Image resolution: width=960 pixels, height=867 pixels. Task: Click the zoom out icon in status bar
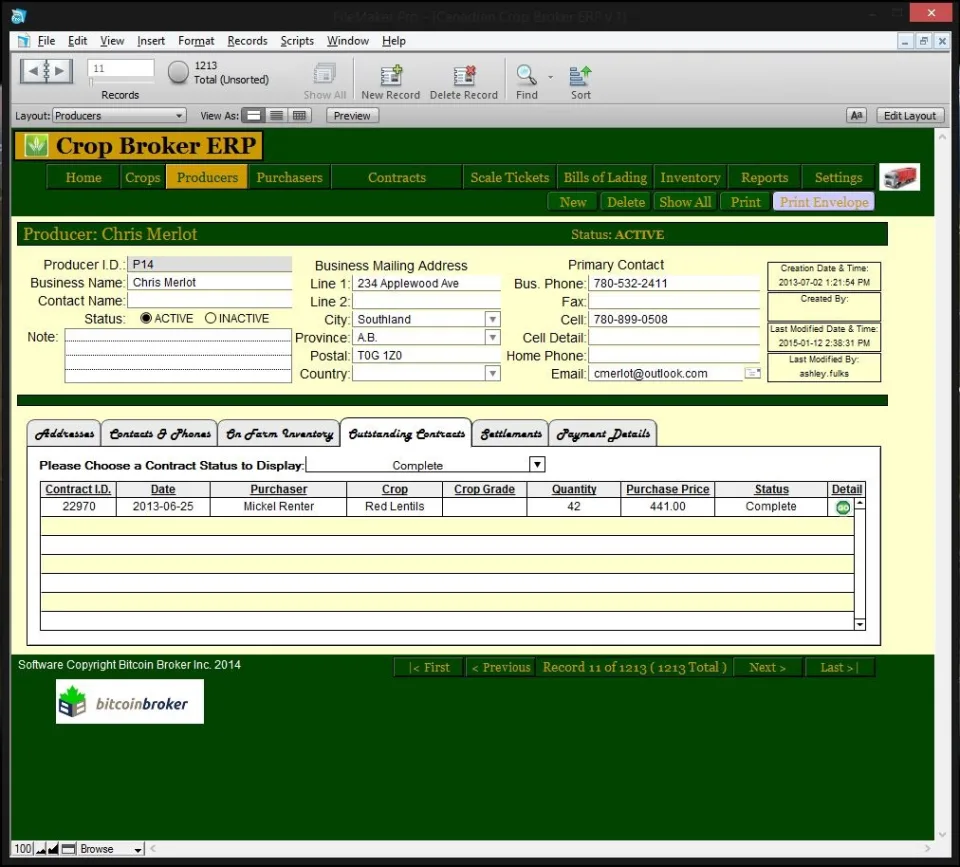[x=40, y=849]
